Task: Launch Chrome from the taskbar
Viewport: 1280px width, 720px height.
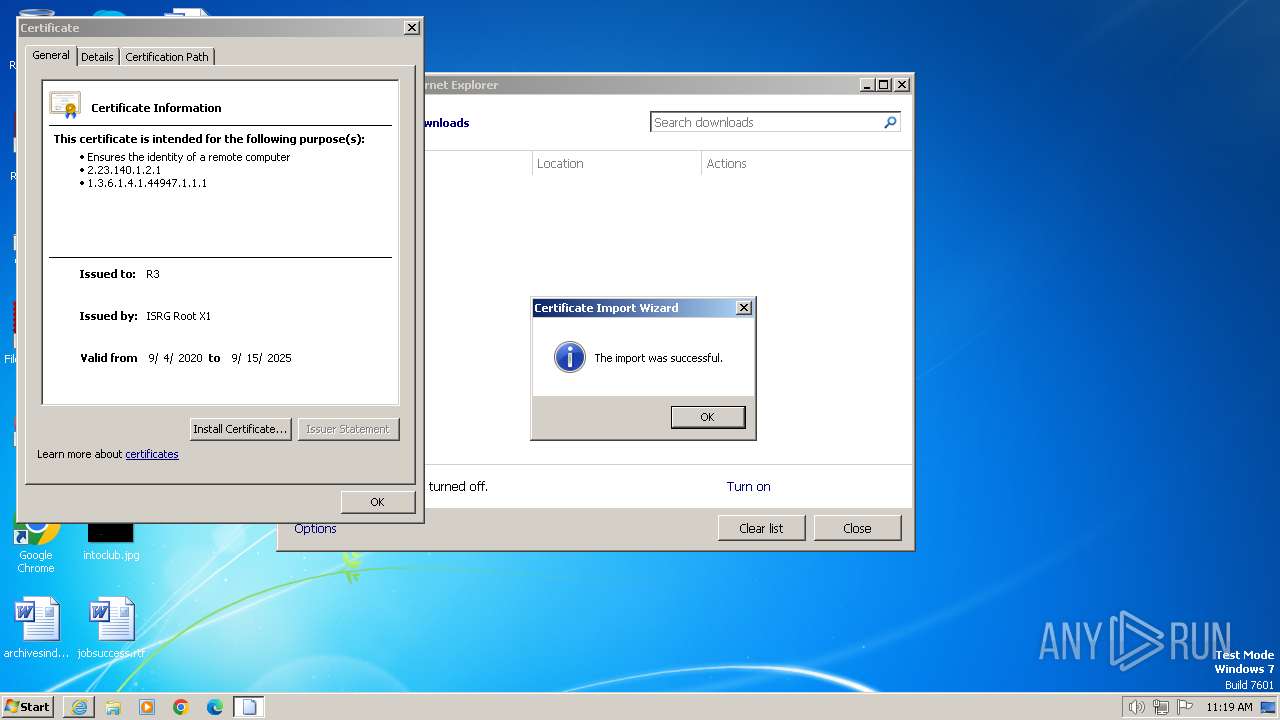Action: [x=181, y=707]
